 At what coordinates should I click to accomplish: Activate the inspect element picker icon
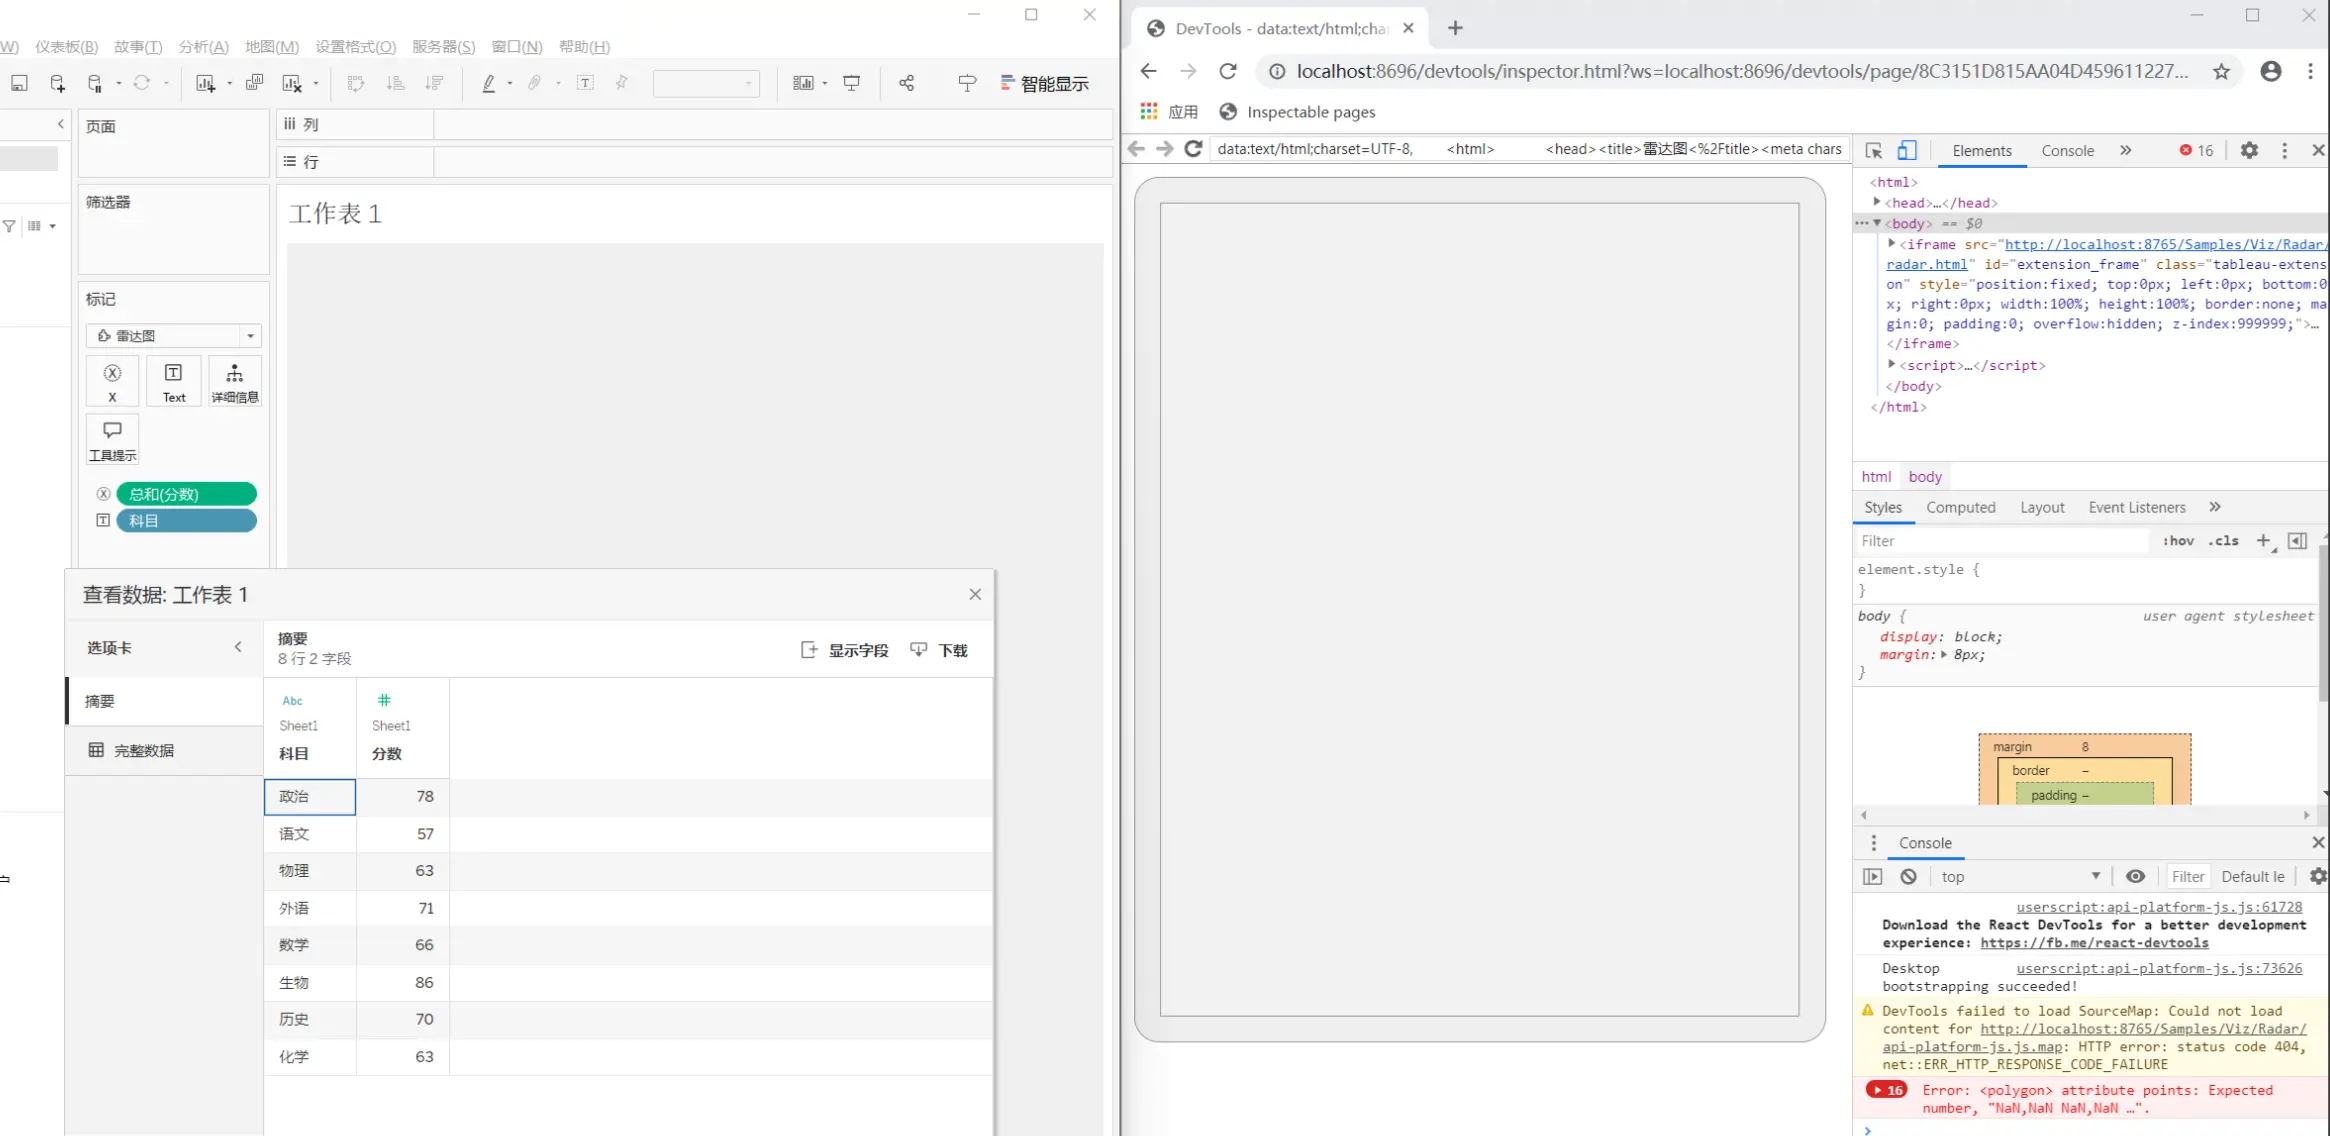[x=1874, y=150]
